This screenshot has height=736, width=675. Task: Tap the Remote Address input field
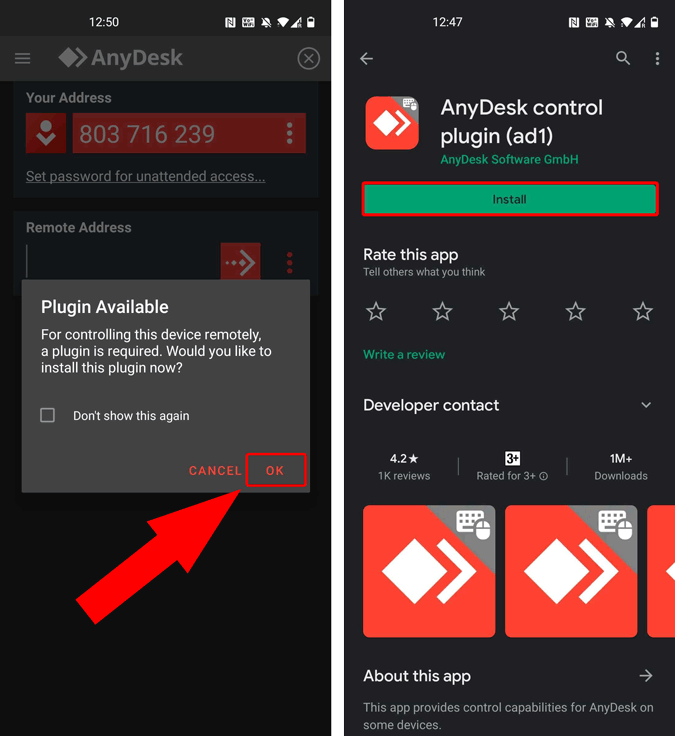pyautogui.click(x=122, y=261)
